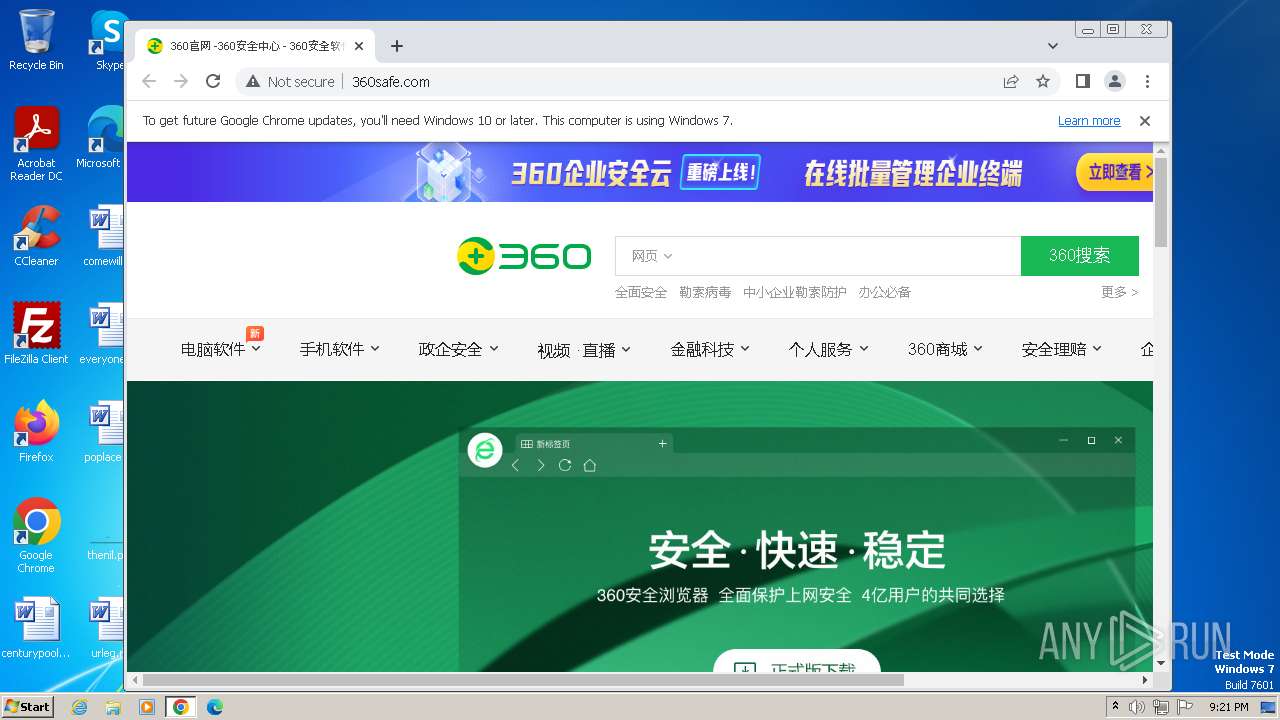Viewport: 1280px width, 720px height.
Task: Open Google Chrome desktop shortcut
Action: [x=36, y=536]
